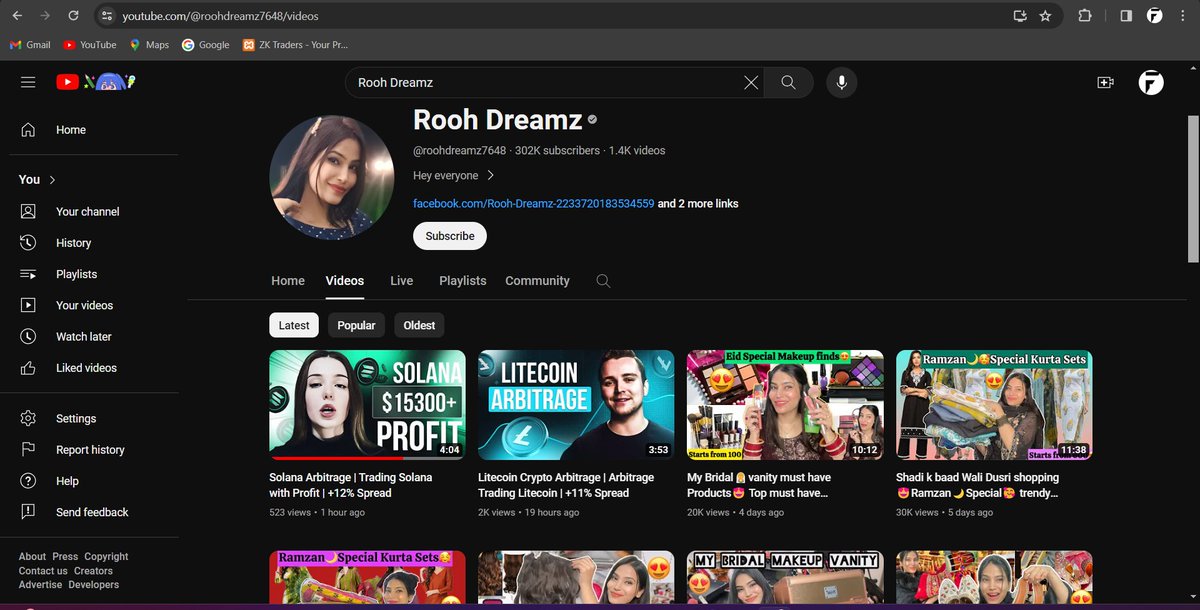Open the Advertise footer link
The width and height of the screenshot is (1200, 610).
click(x=40, y=585)
